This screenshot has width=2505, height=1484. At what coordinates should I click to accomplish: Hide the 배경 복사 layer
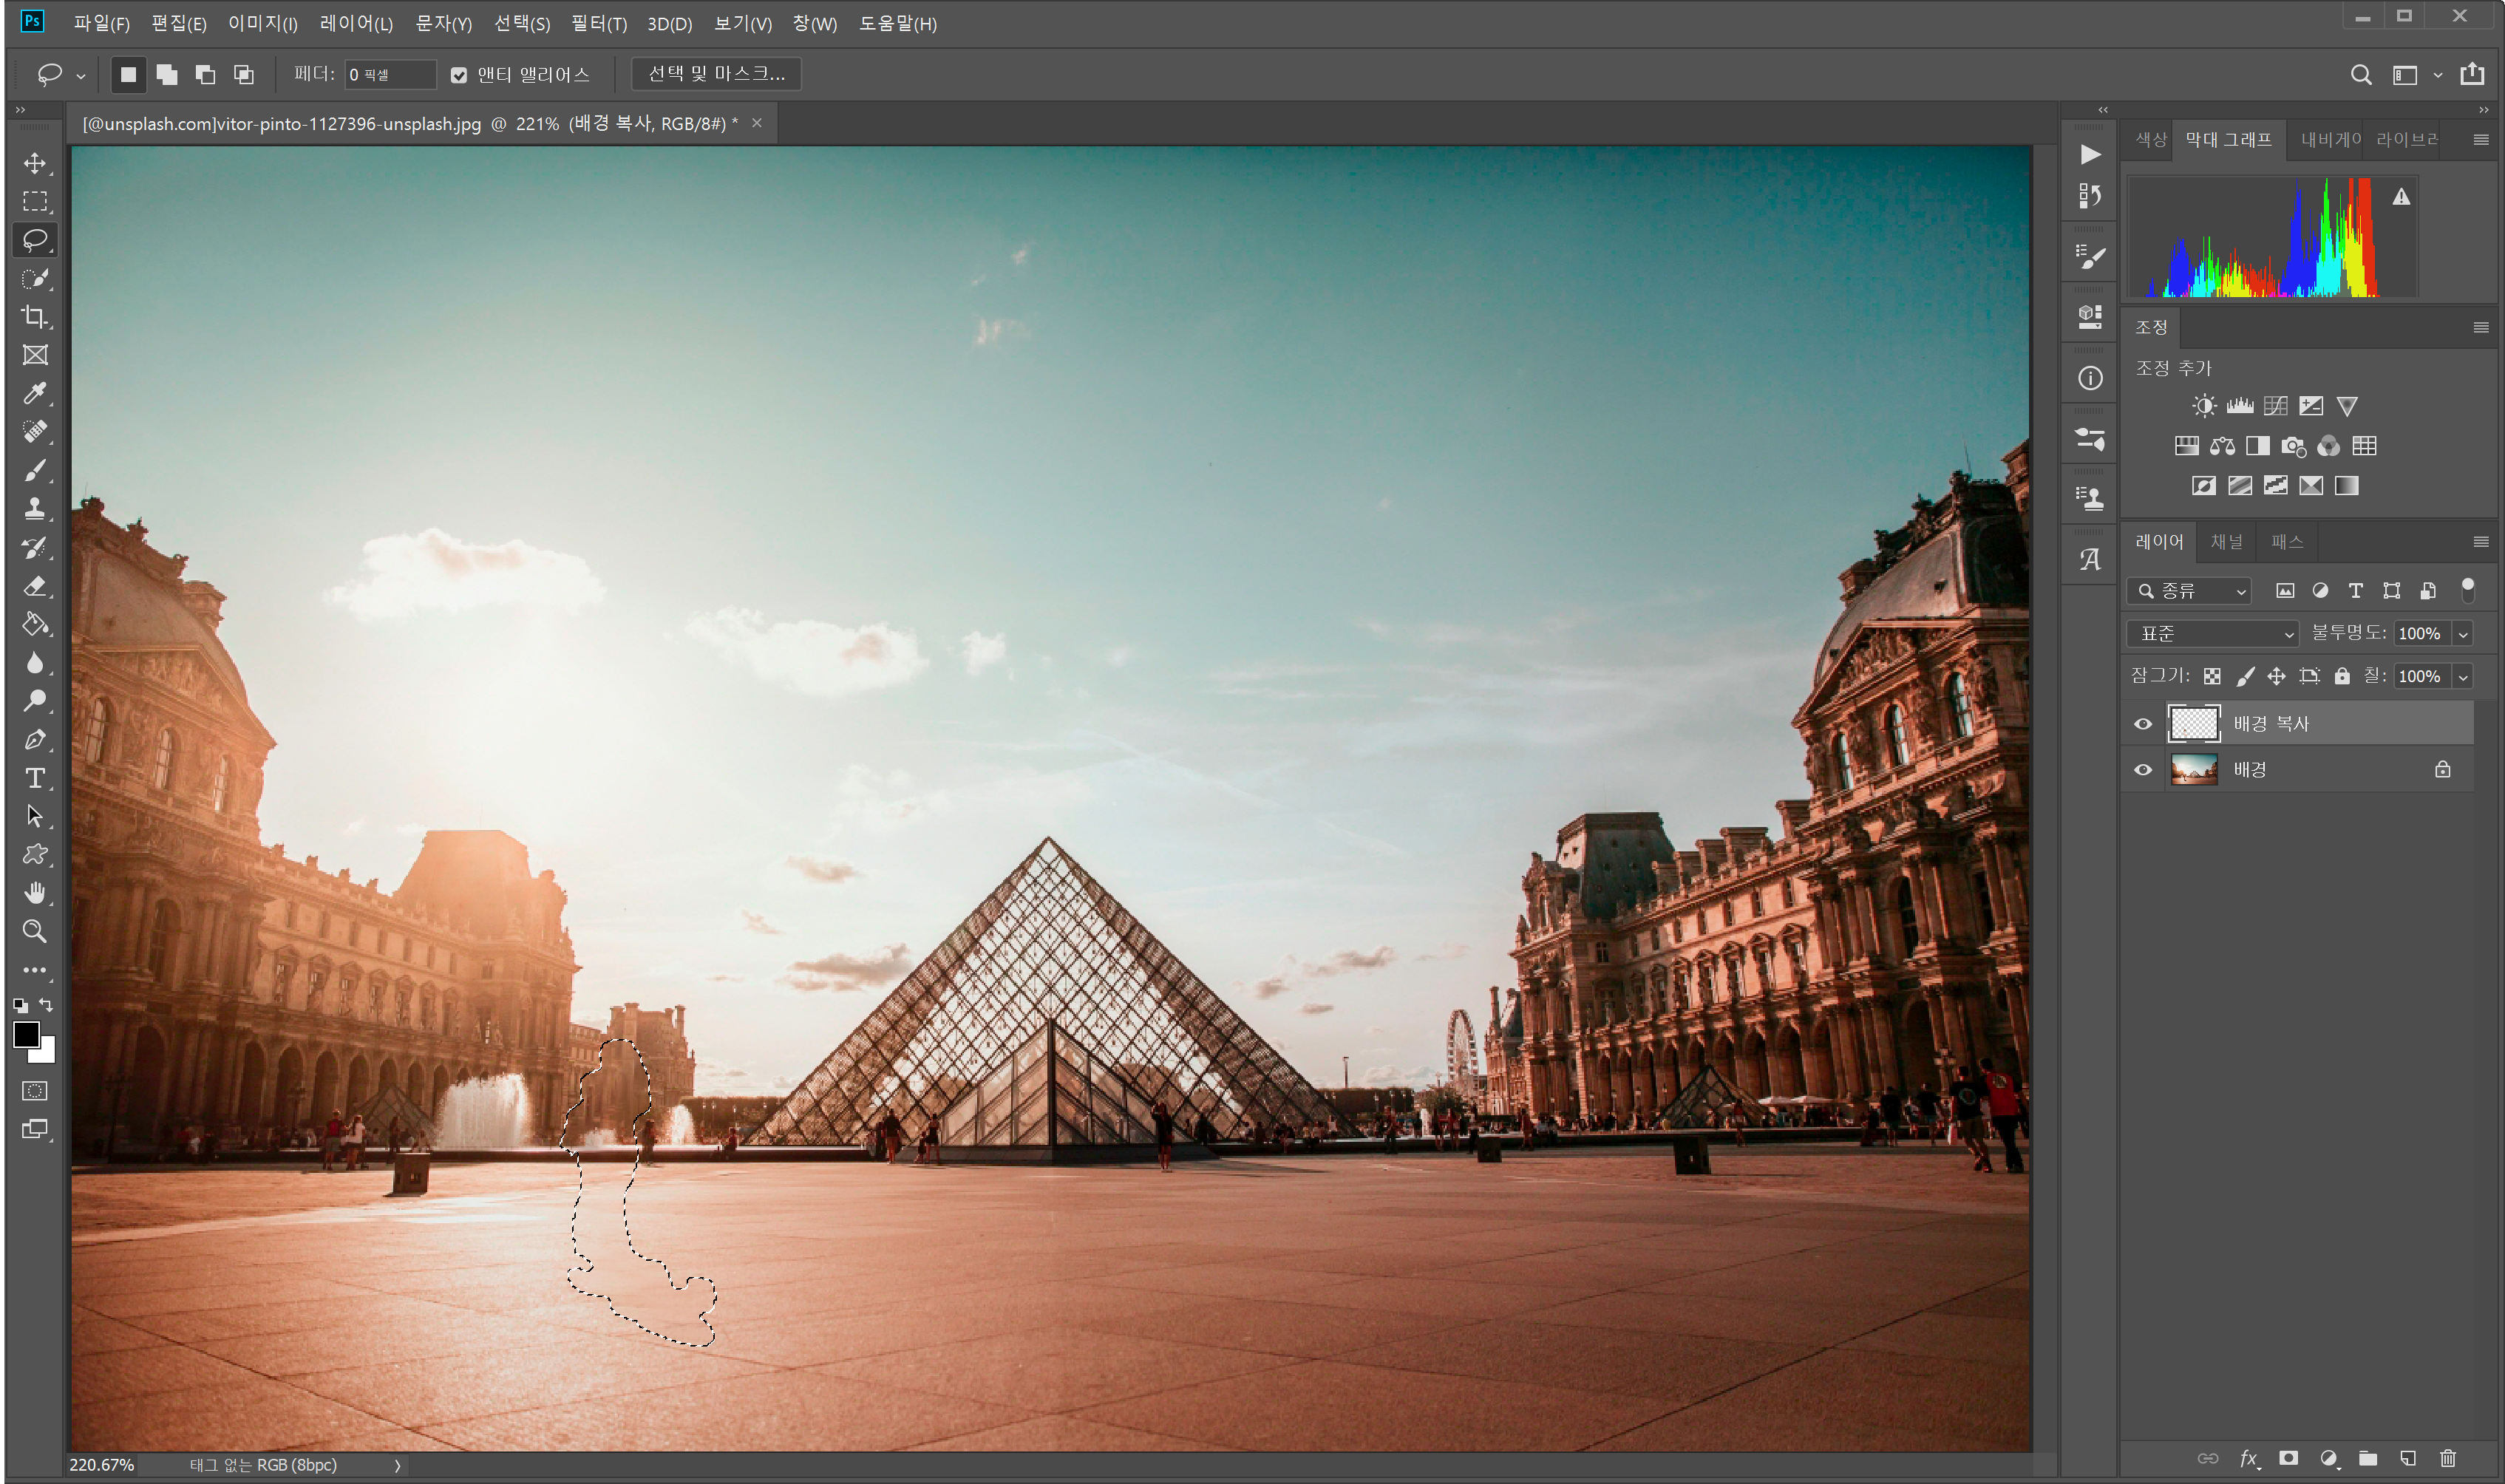tap(2142, 724)
